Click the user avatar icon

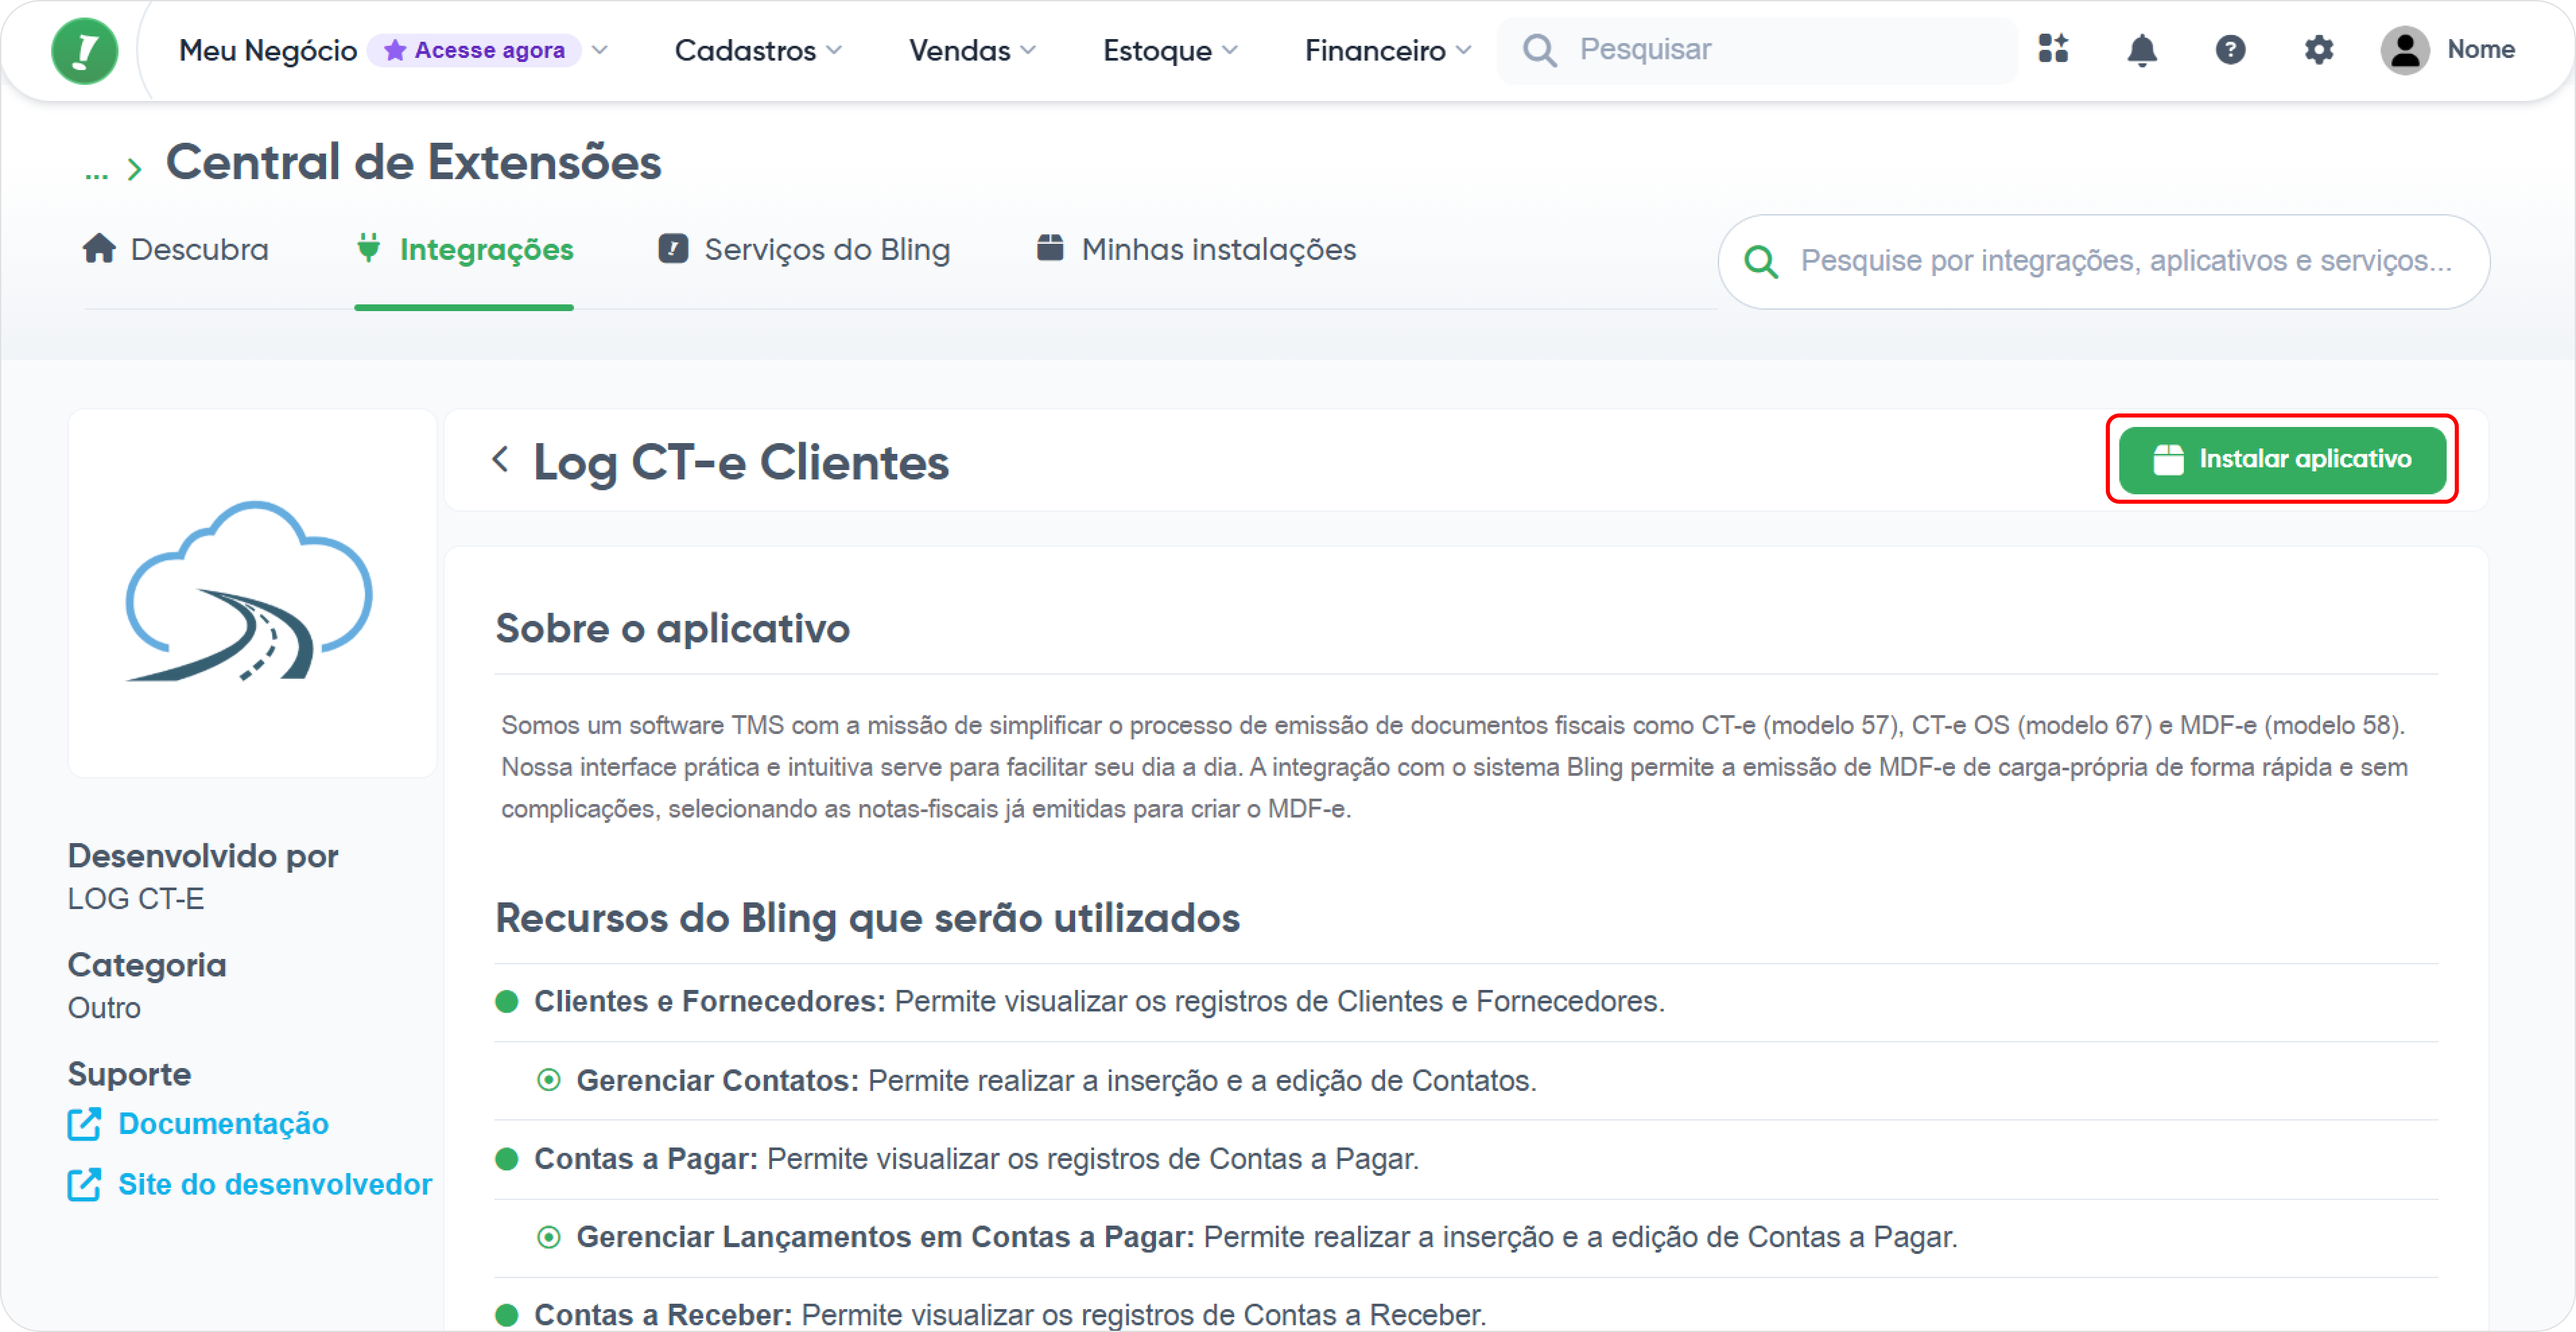click(2405, 50)
